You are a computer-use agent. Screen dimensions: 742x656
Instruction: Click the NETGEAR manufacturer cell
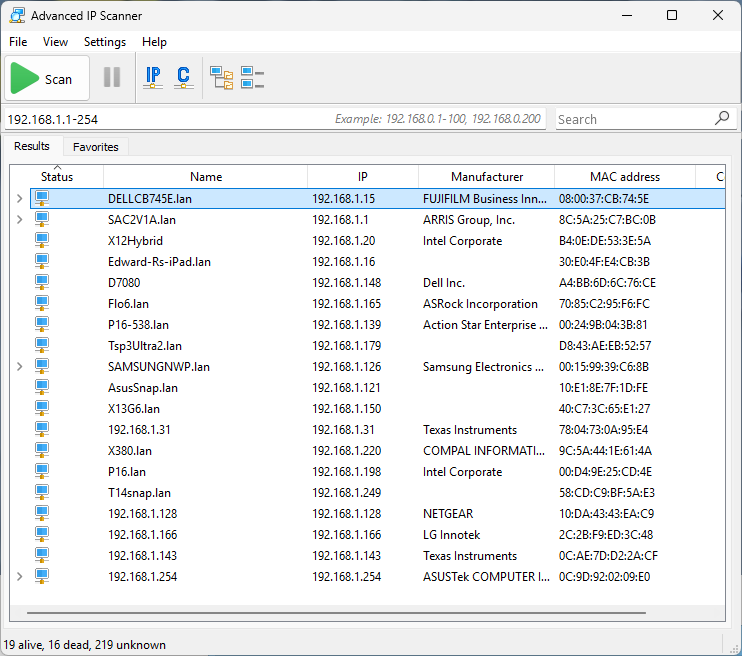[x=448, y=514]
